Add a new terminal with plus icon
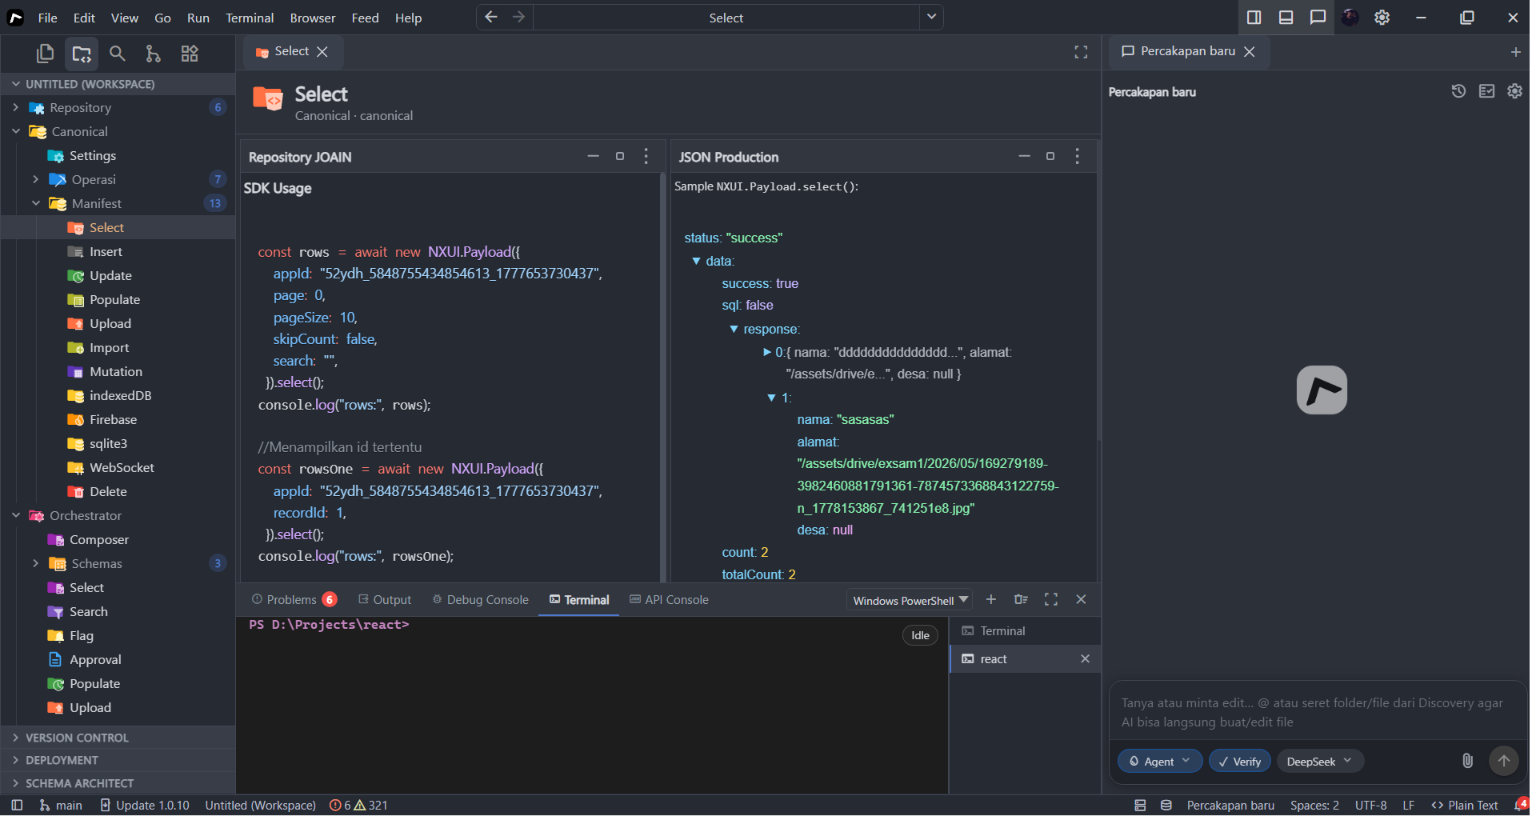Screen dimensions: 1530x816 coord(991,599)
